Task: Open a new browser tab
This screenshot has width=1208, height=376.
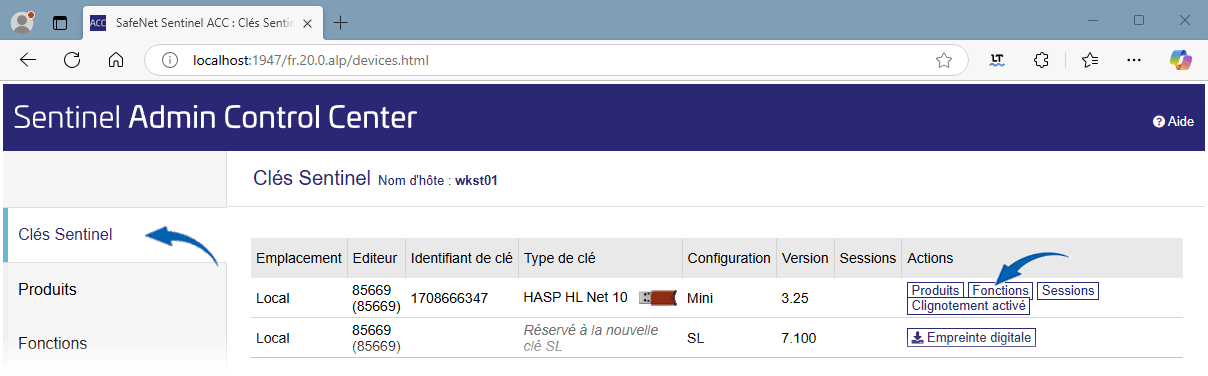Action: (x=341, y=22)
